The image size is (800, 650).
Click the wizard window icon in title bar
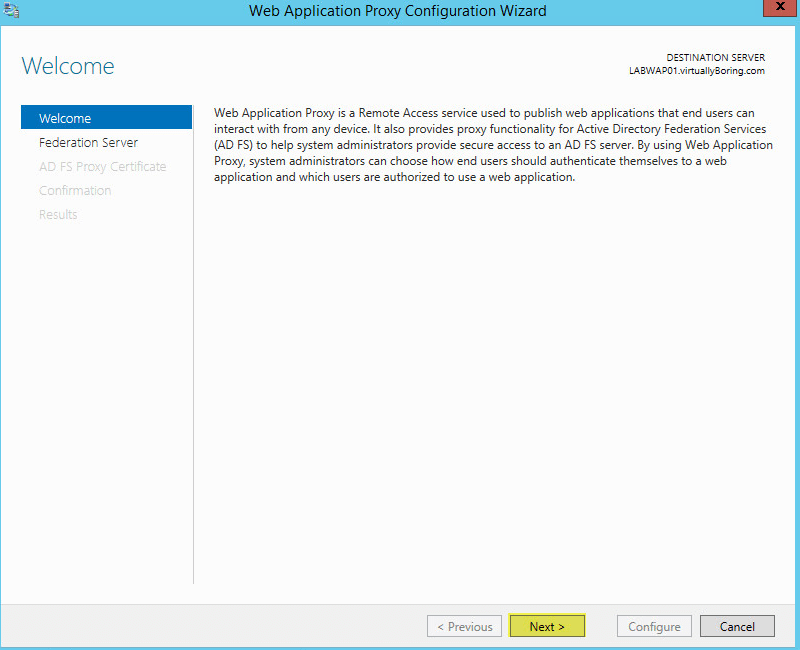11,10
